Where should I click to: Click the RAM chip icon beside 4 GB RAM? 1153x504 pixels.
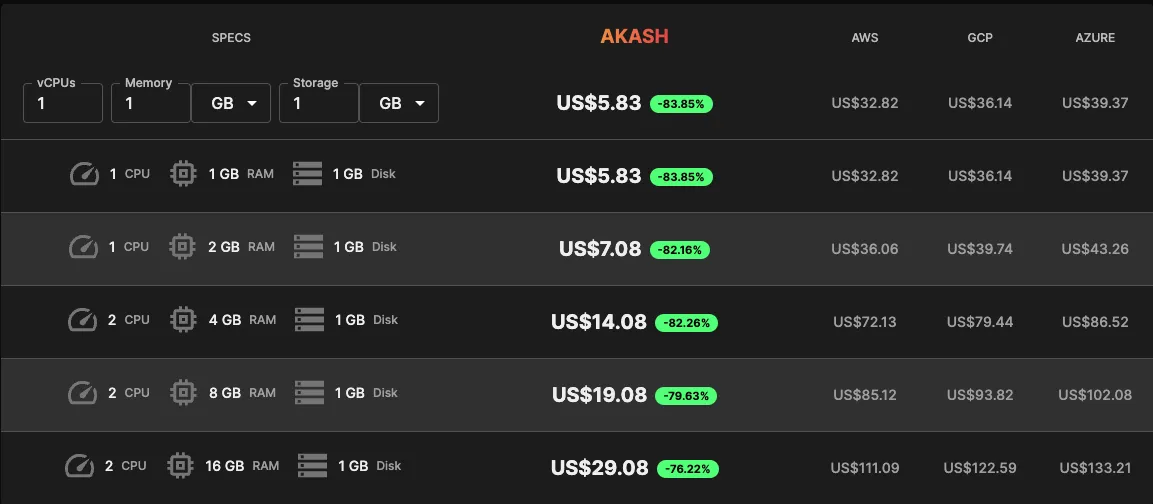click(x=182, y=320)
